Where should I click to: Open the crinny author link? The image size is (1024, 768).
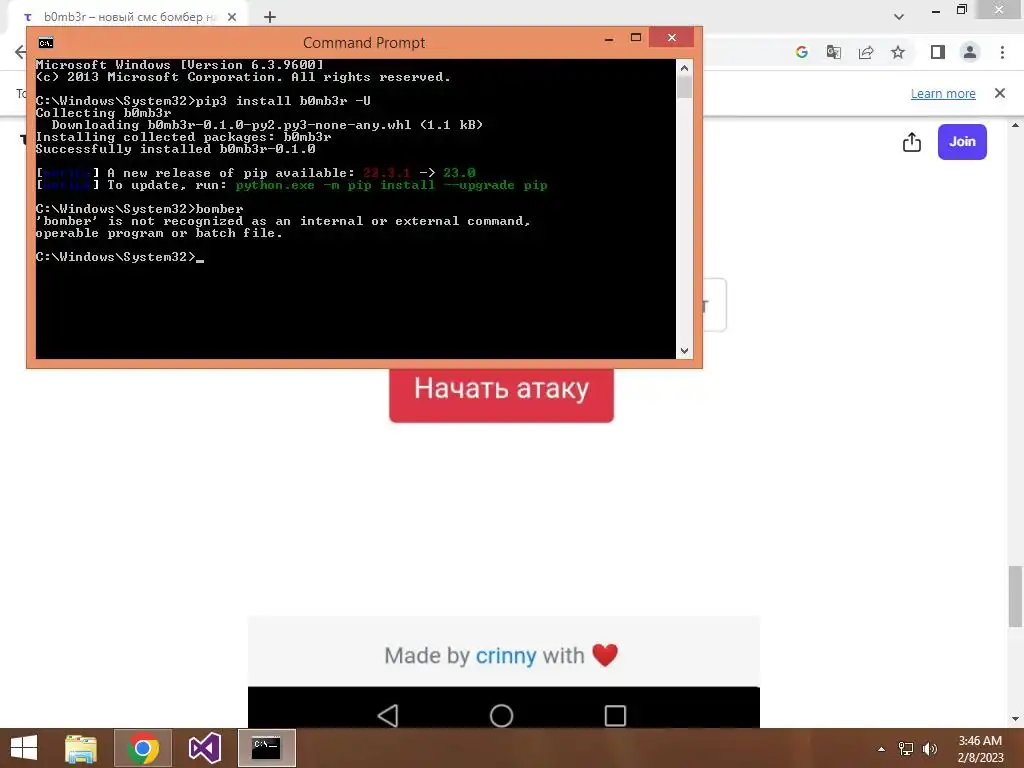505,655
